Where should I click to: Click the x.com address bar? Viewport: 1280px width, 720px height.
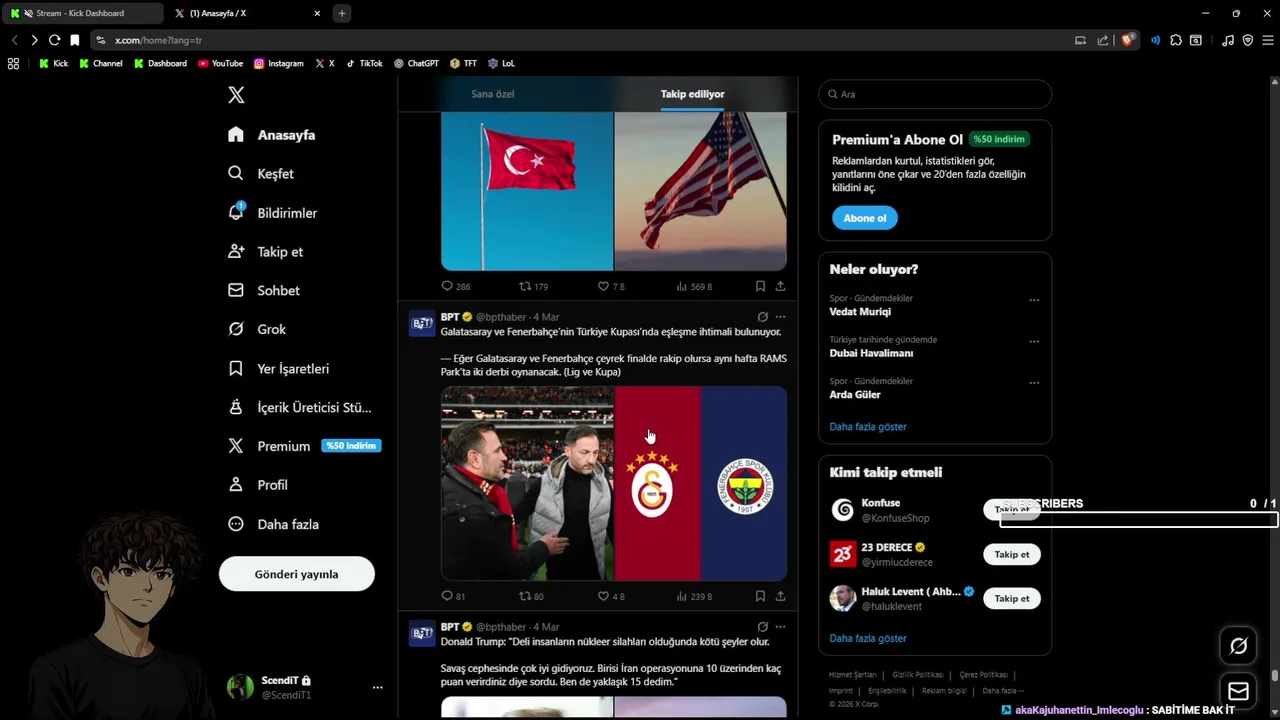pos(580,40)
